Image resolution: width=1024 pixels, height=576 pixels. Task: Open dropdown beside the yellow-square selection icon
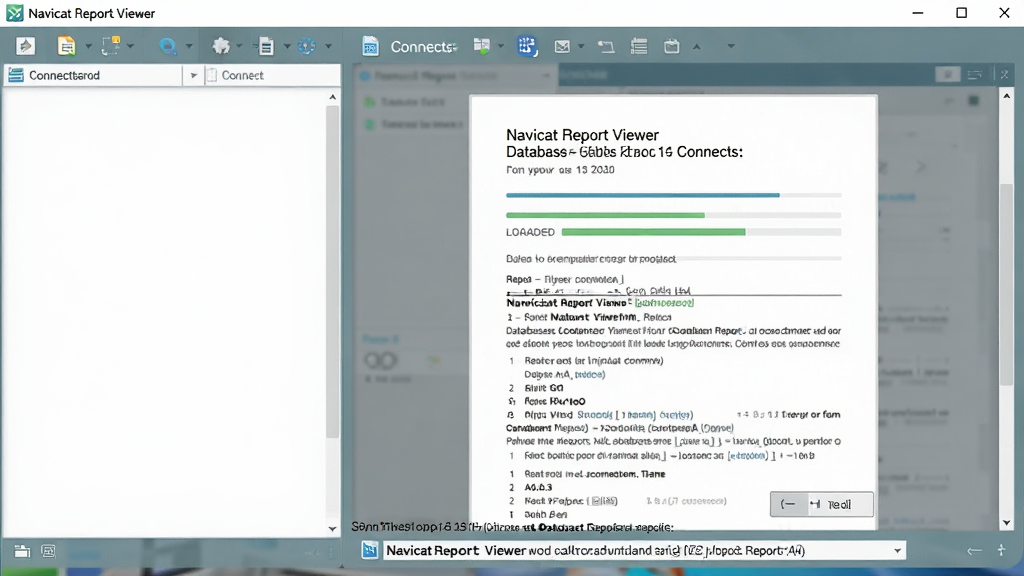(131, 46)
